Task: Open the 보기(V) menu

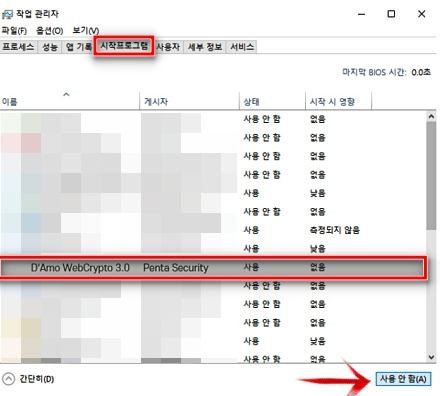Action: click(86, 31)
